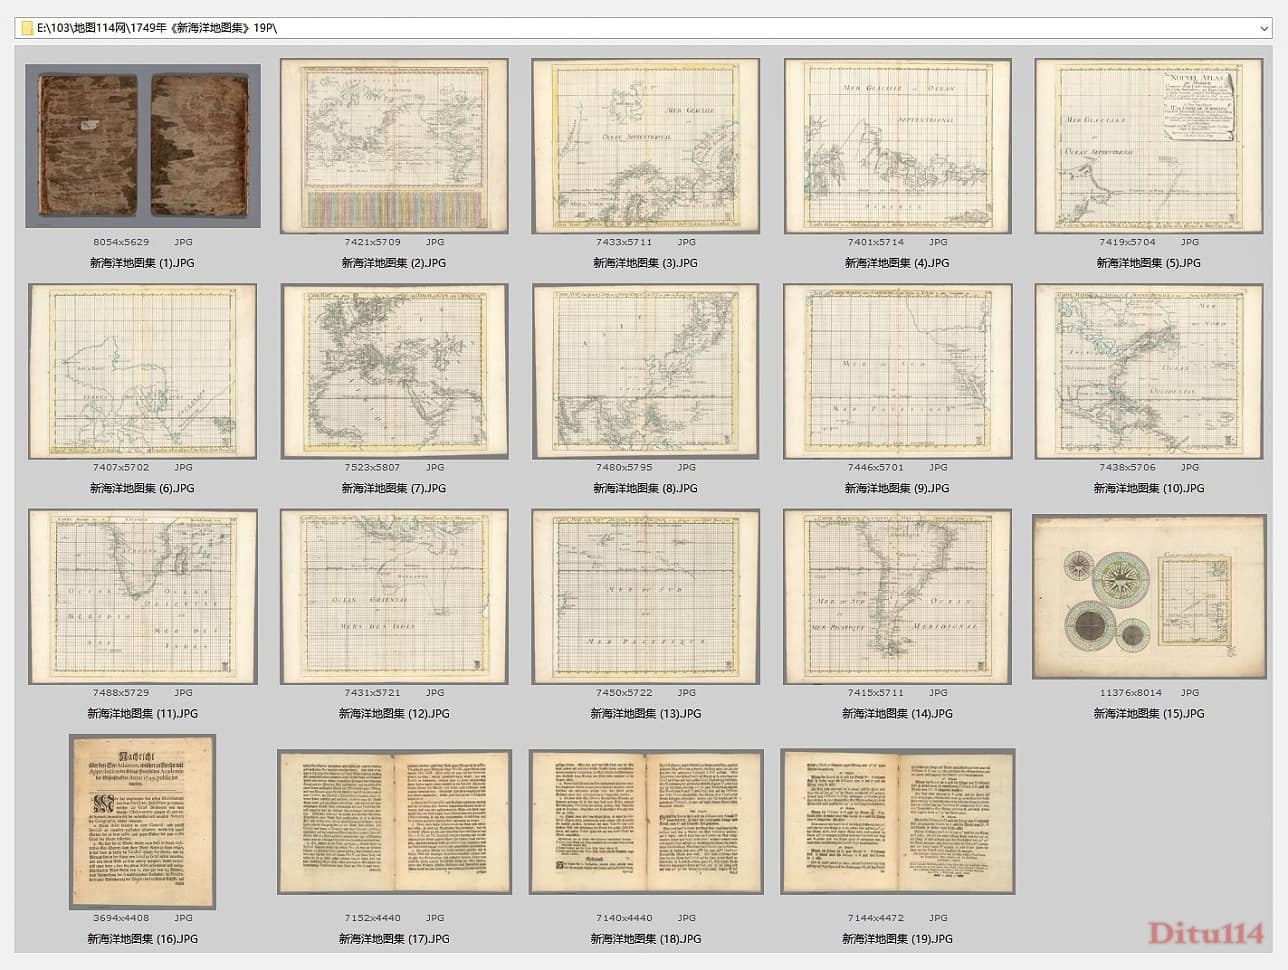Select the South America map thumbnail (14)
This screenshot has width=1288, height=970.
coord(898,597)
